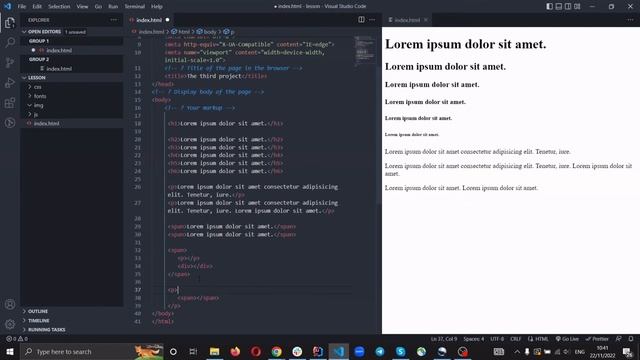Open the Run menu
The image size is (640, 360).
click(113, 7)
